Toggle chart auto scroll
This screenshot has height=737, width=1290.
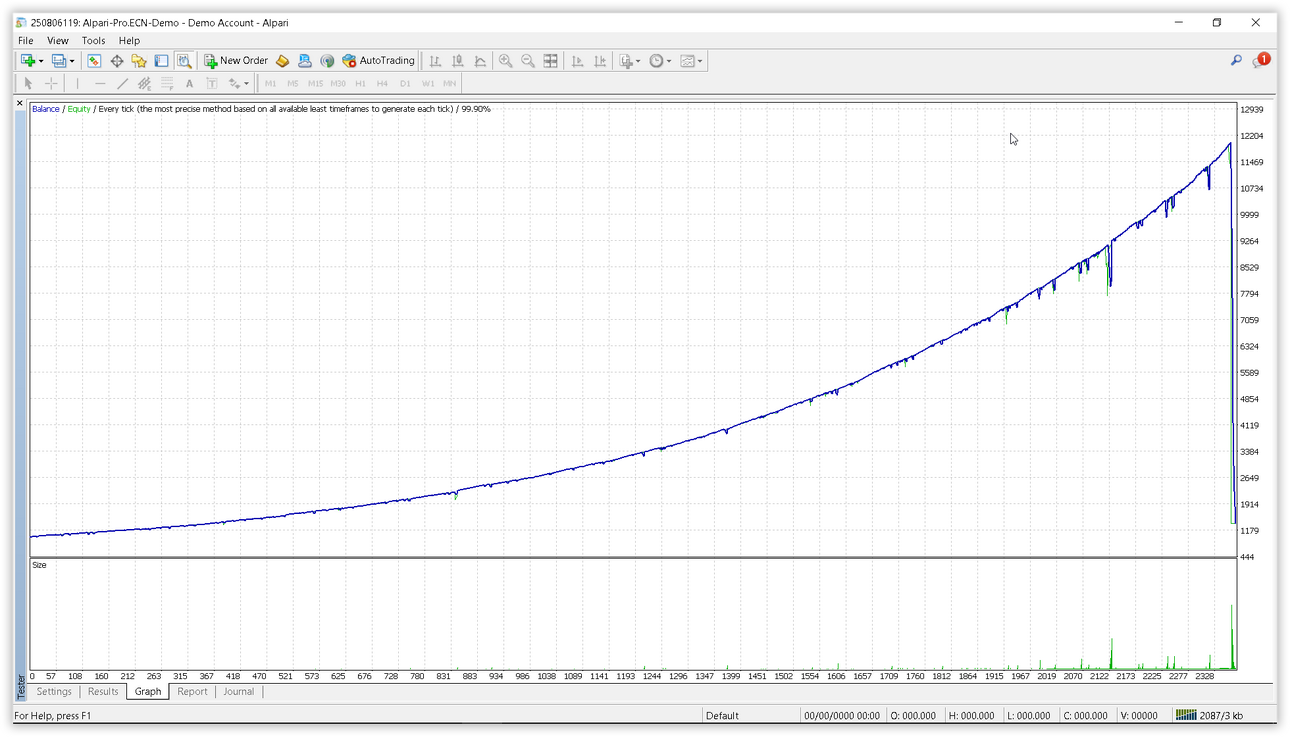(x=578, y=61)
